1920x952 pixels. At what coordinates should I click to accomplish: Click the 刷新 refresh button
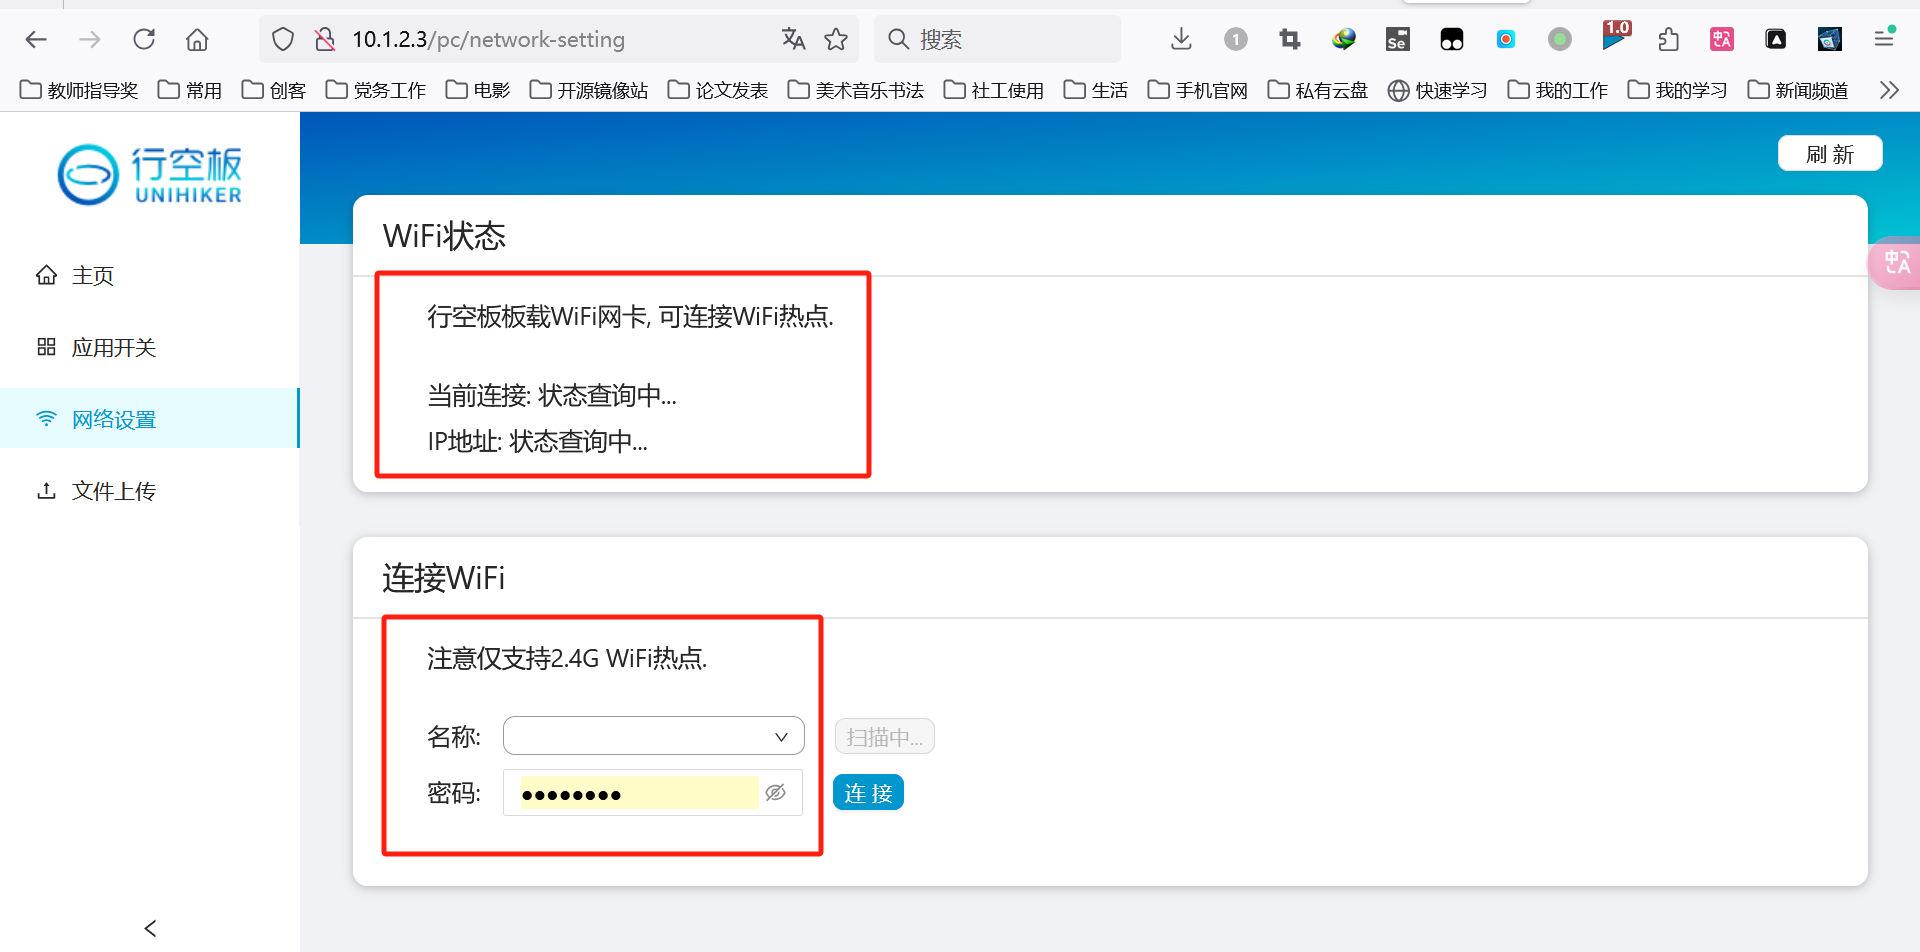coord(1830,154)
